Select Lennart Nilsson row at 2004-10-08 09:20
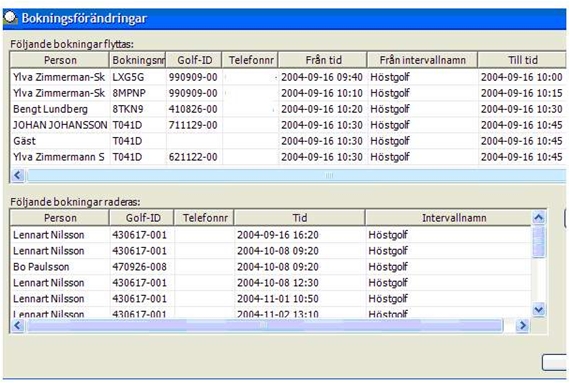 pyautogui.click(x=271, y=251)
